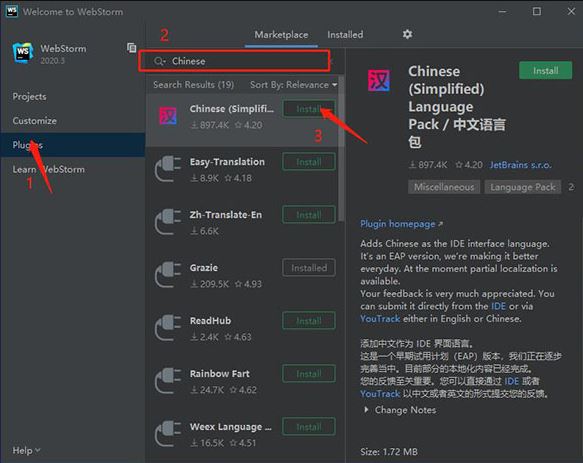The width and height of the screenshot is (583, 463).
Task: Click the YouTrack link in the English description
Action: (x=380, y=319)
